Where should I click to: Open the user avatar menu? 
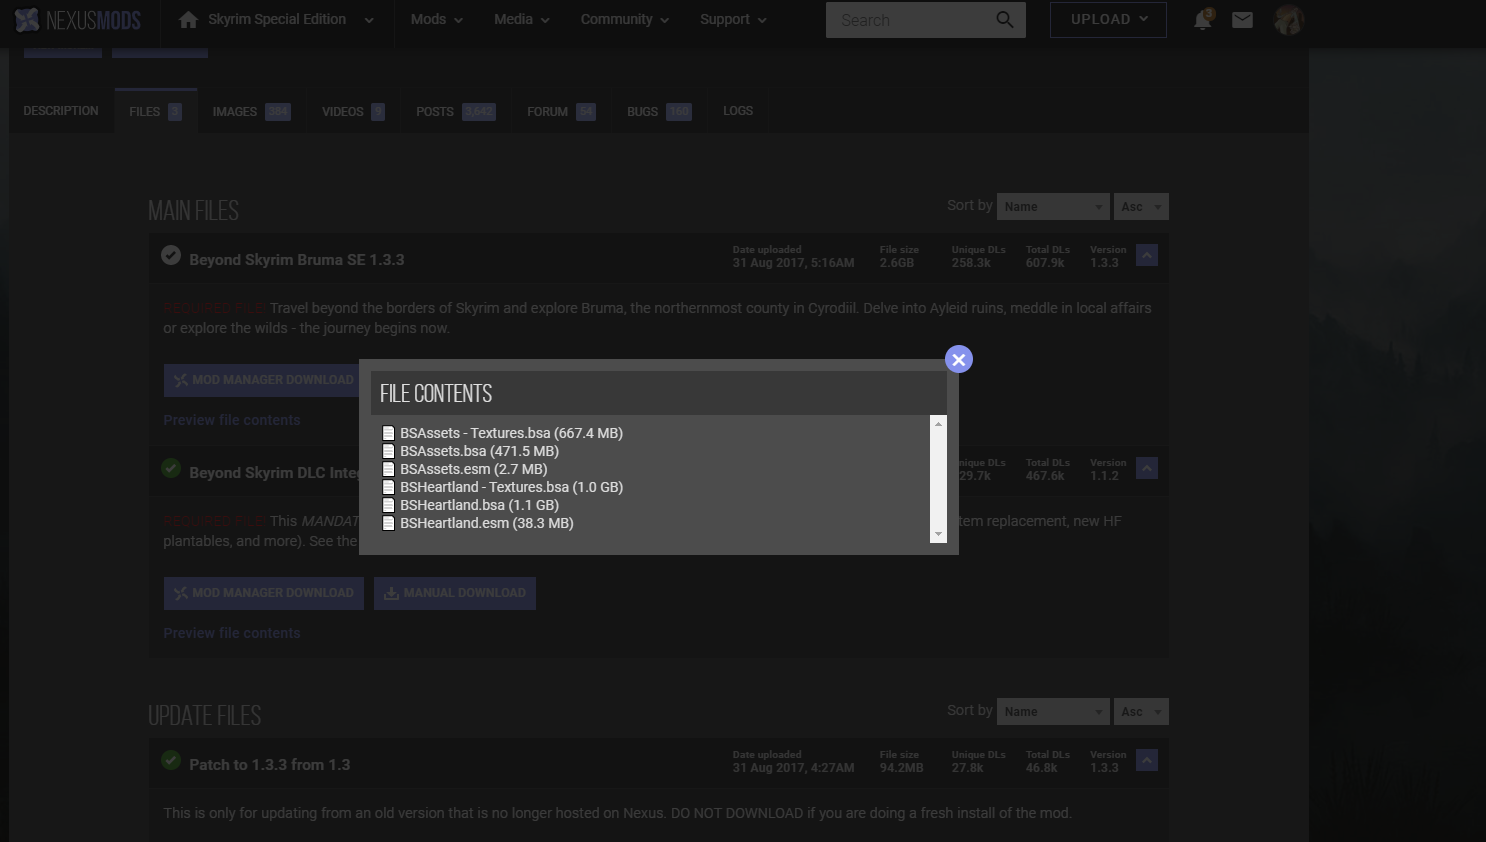(x=1289, y=20)
